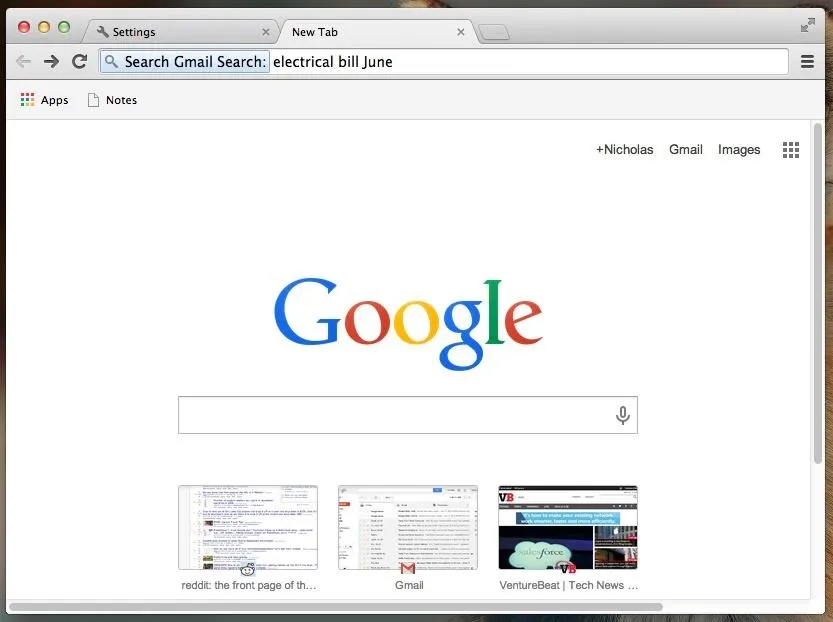The height and width of the screenshot is (622, 833).
Task: Click the red close window button
Action: point(24,27)
